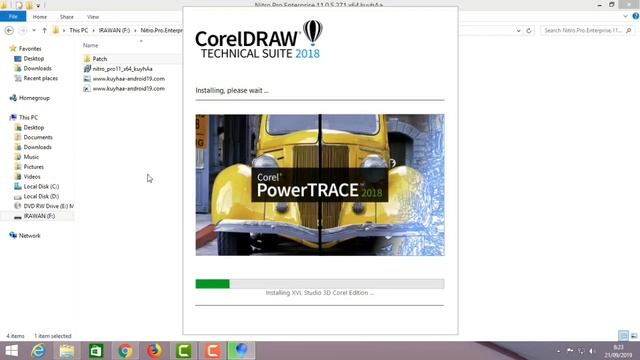Open the green Store taskbar icon
The image size is (640, 360).
pos(96,351)
